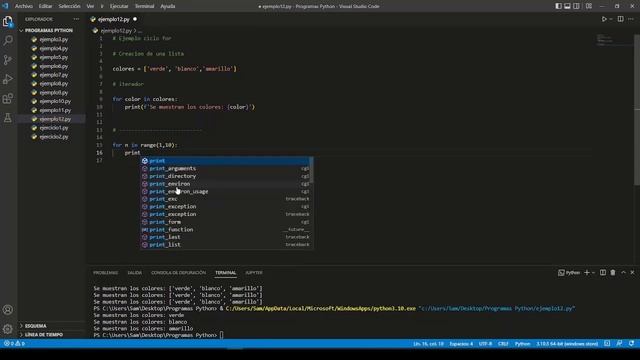Image resolution: width=640 pixels, height=360 pixels.
Task: Switch to the Salida panel tab
Action: (134, 273)
